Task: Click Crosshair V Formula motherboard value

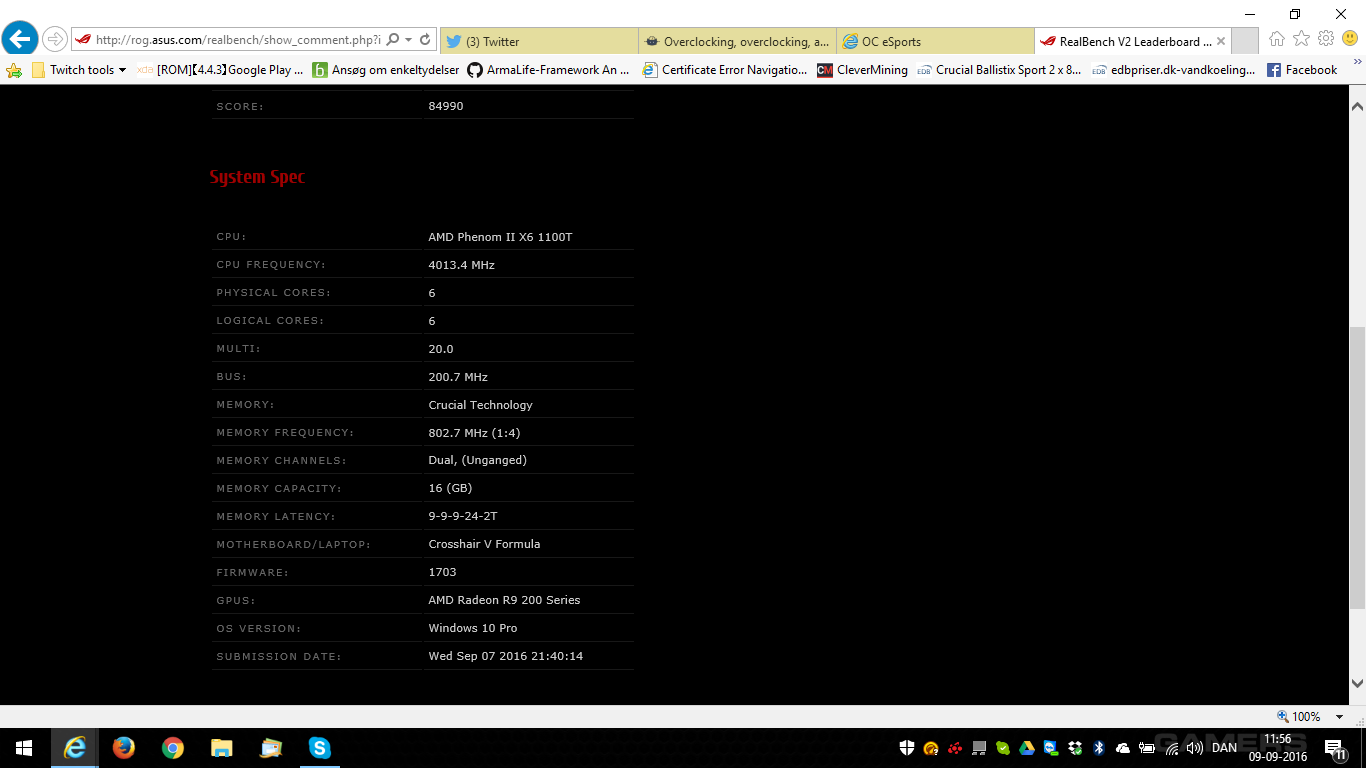Action: click(x=484, y=544)
